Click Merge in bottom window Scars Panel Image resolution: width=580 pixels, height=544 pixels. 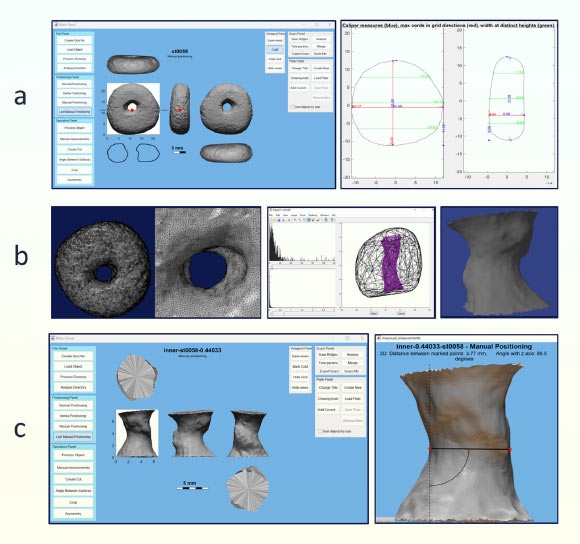352,363
